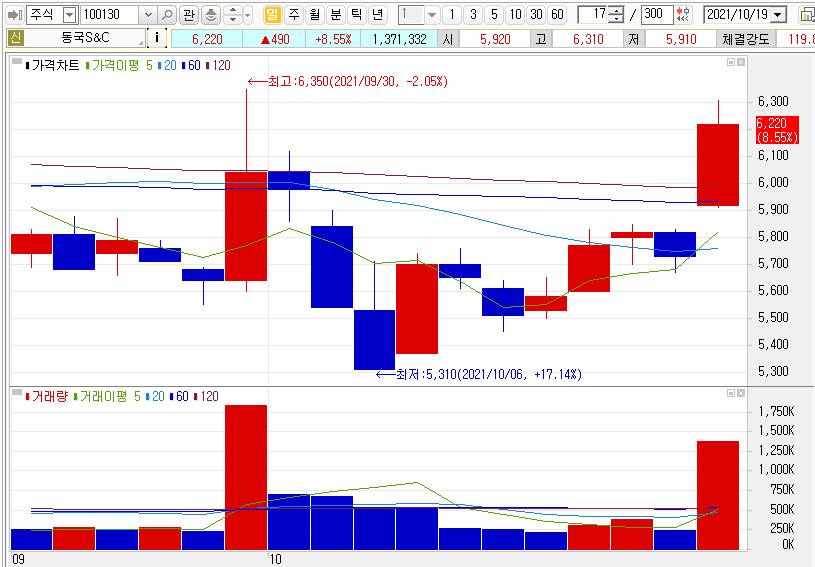Open the 주식 market type dropdown
The image size is (815, 567).
click(x=69, y=15)
